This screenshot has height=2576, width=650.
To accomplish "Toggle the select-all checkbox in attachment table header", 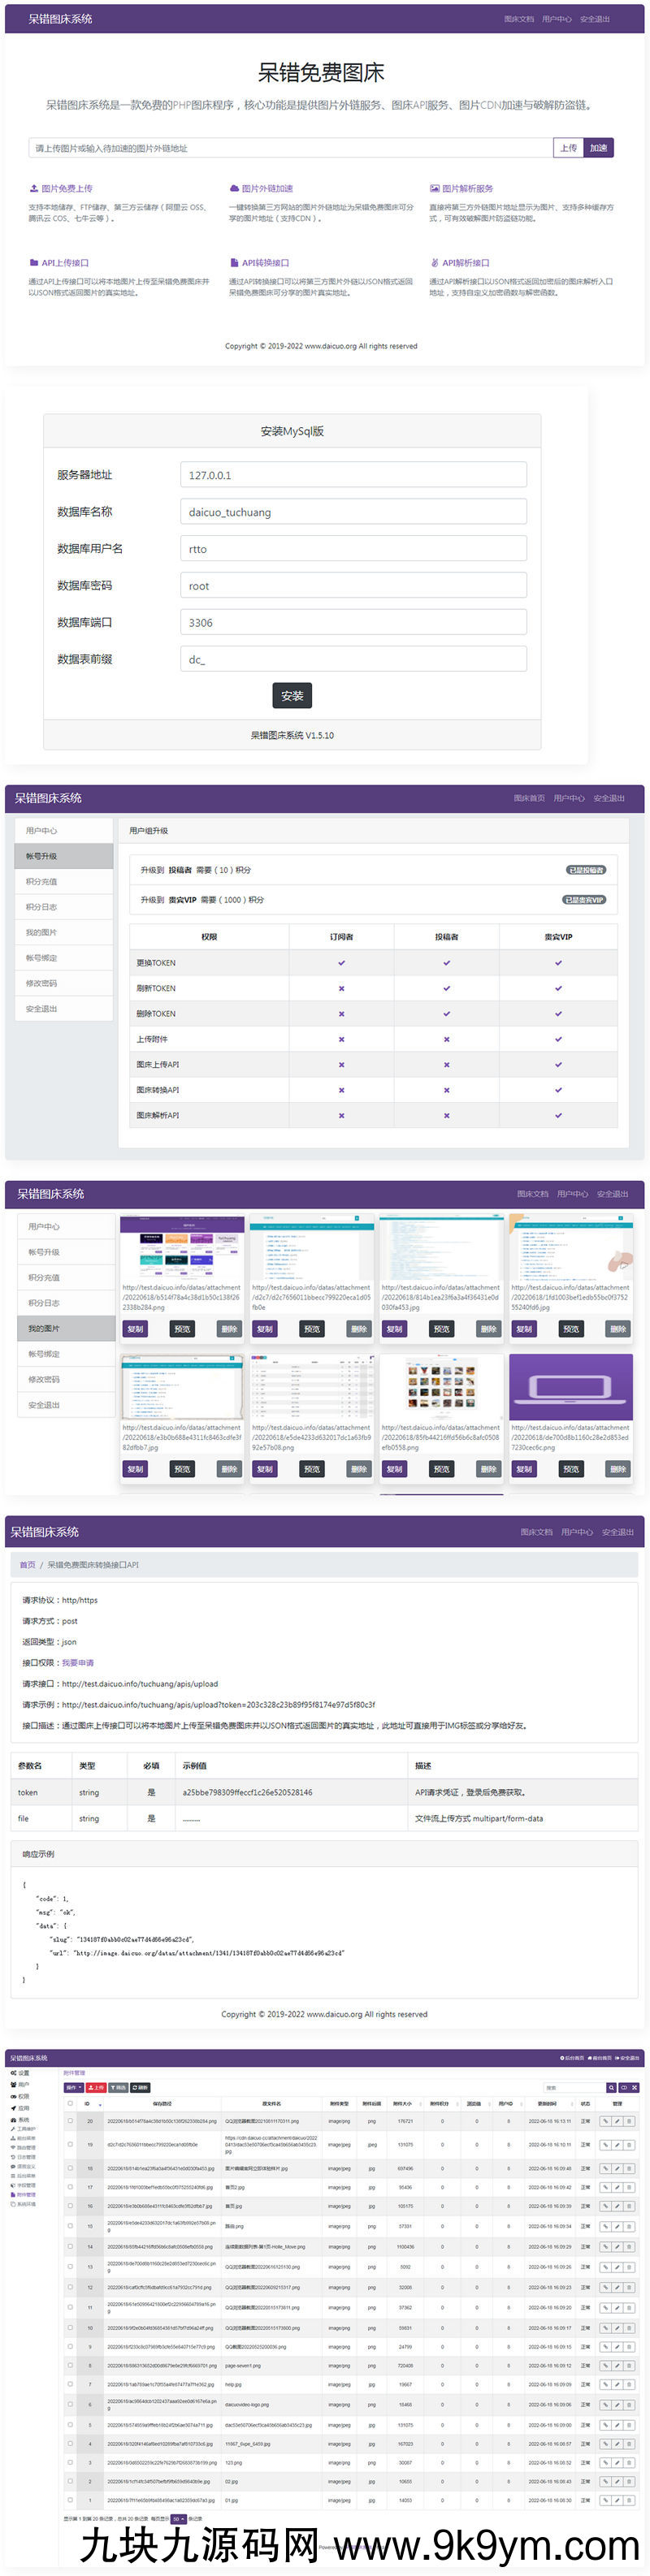I will 70,2103.
